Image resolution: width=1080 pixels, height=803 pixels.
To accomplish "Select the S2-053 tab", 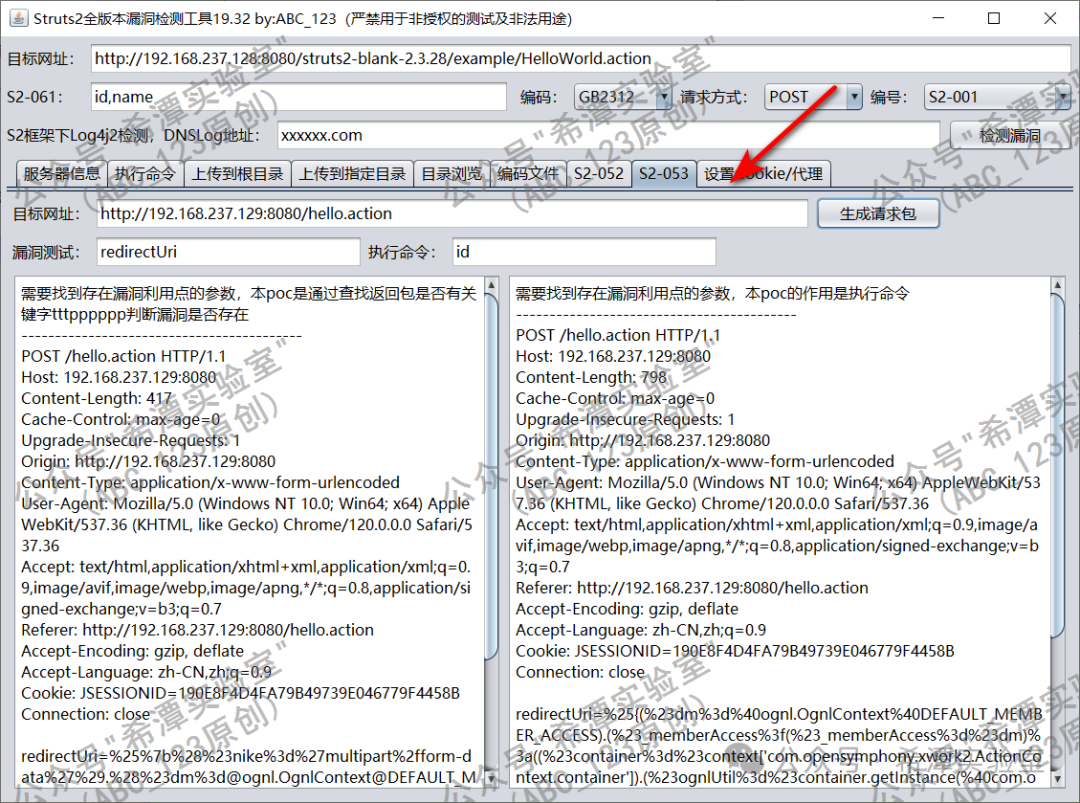I will pyautogui.click(x=663, y=173).
